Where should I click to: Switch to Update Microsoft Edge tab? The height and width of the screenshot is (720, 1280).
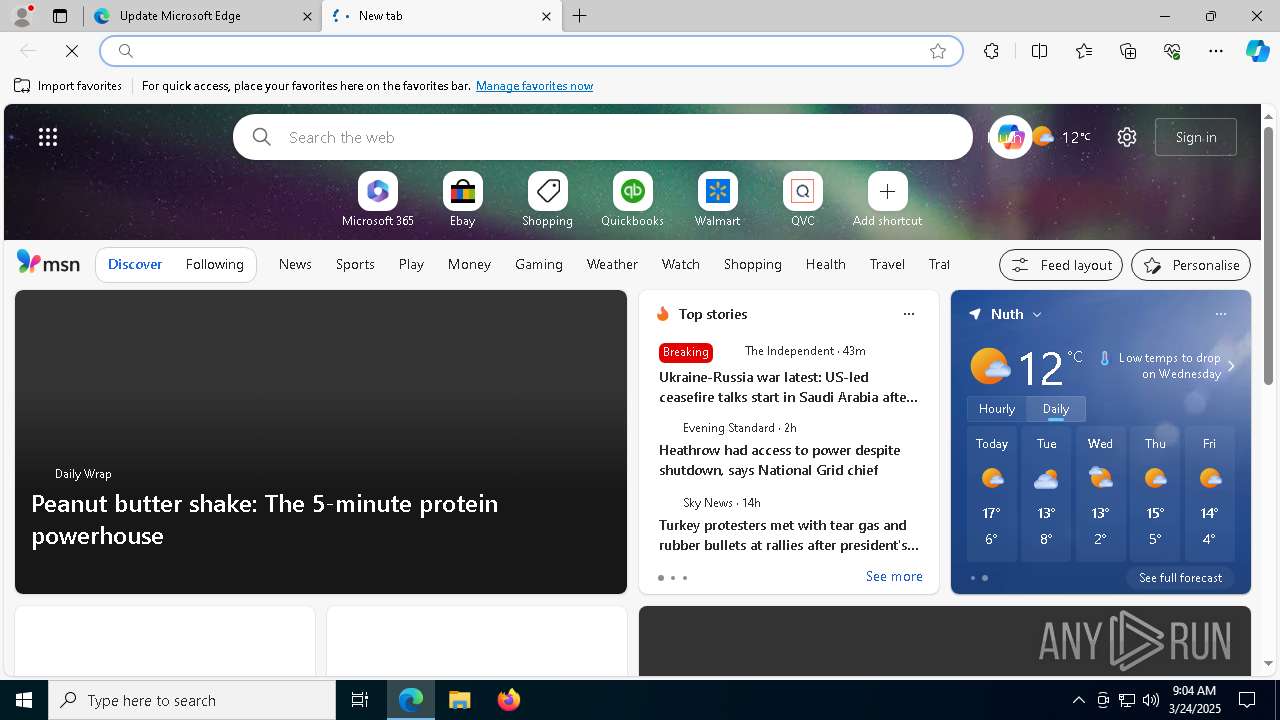(x=203, y=16)
